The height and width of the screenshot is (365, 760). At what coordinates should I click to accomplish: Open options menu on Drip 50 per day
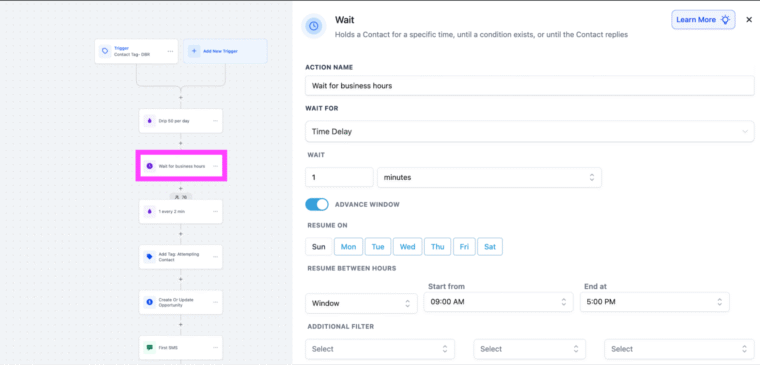tap(215, 121)
